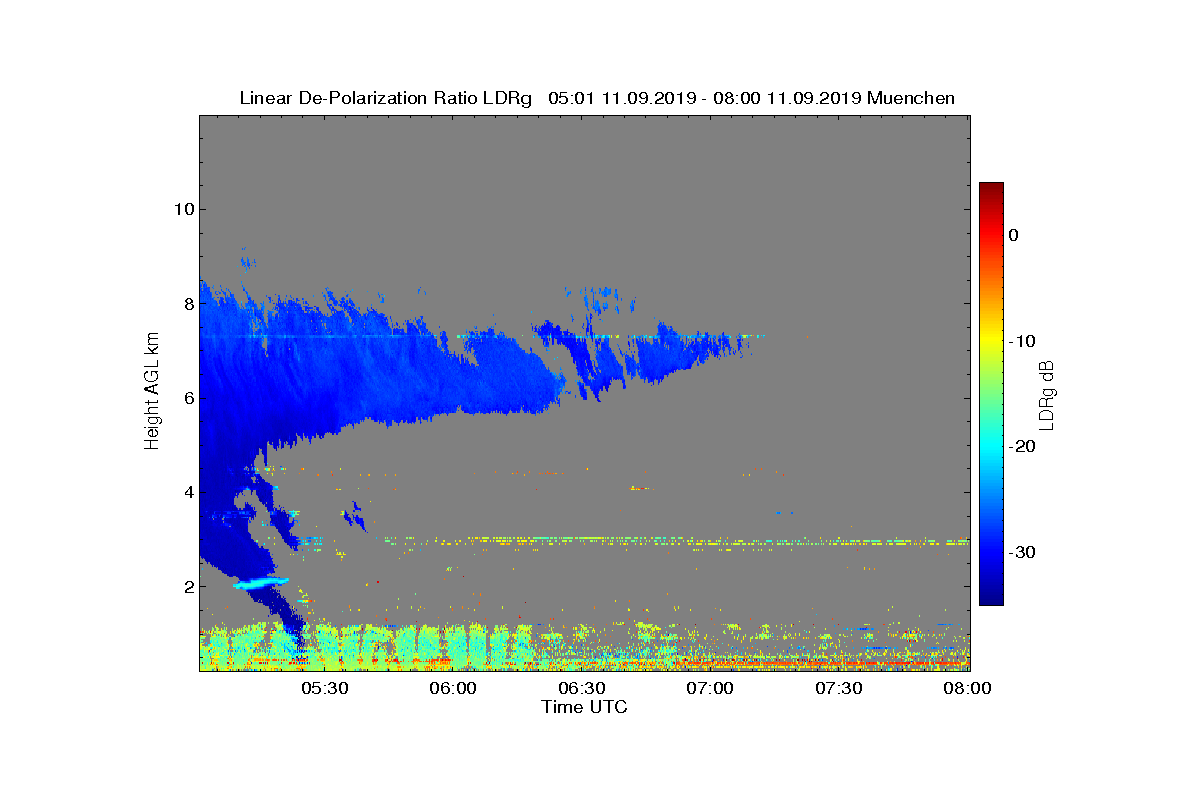Click the 06:30 time tick label
1200x800 pixels.
[582, 688]
